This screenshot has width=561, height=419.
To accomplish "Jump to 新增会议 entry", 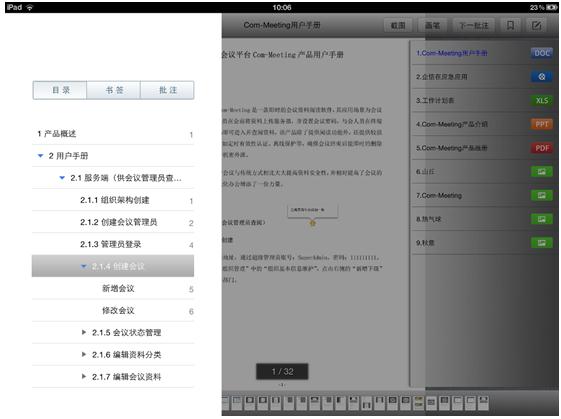I will click(x=113, y=288).
